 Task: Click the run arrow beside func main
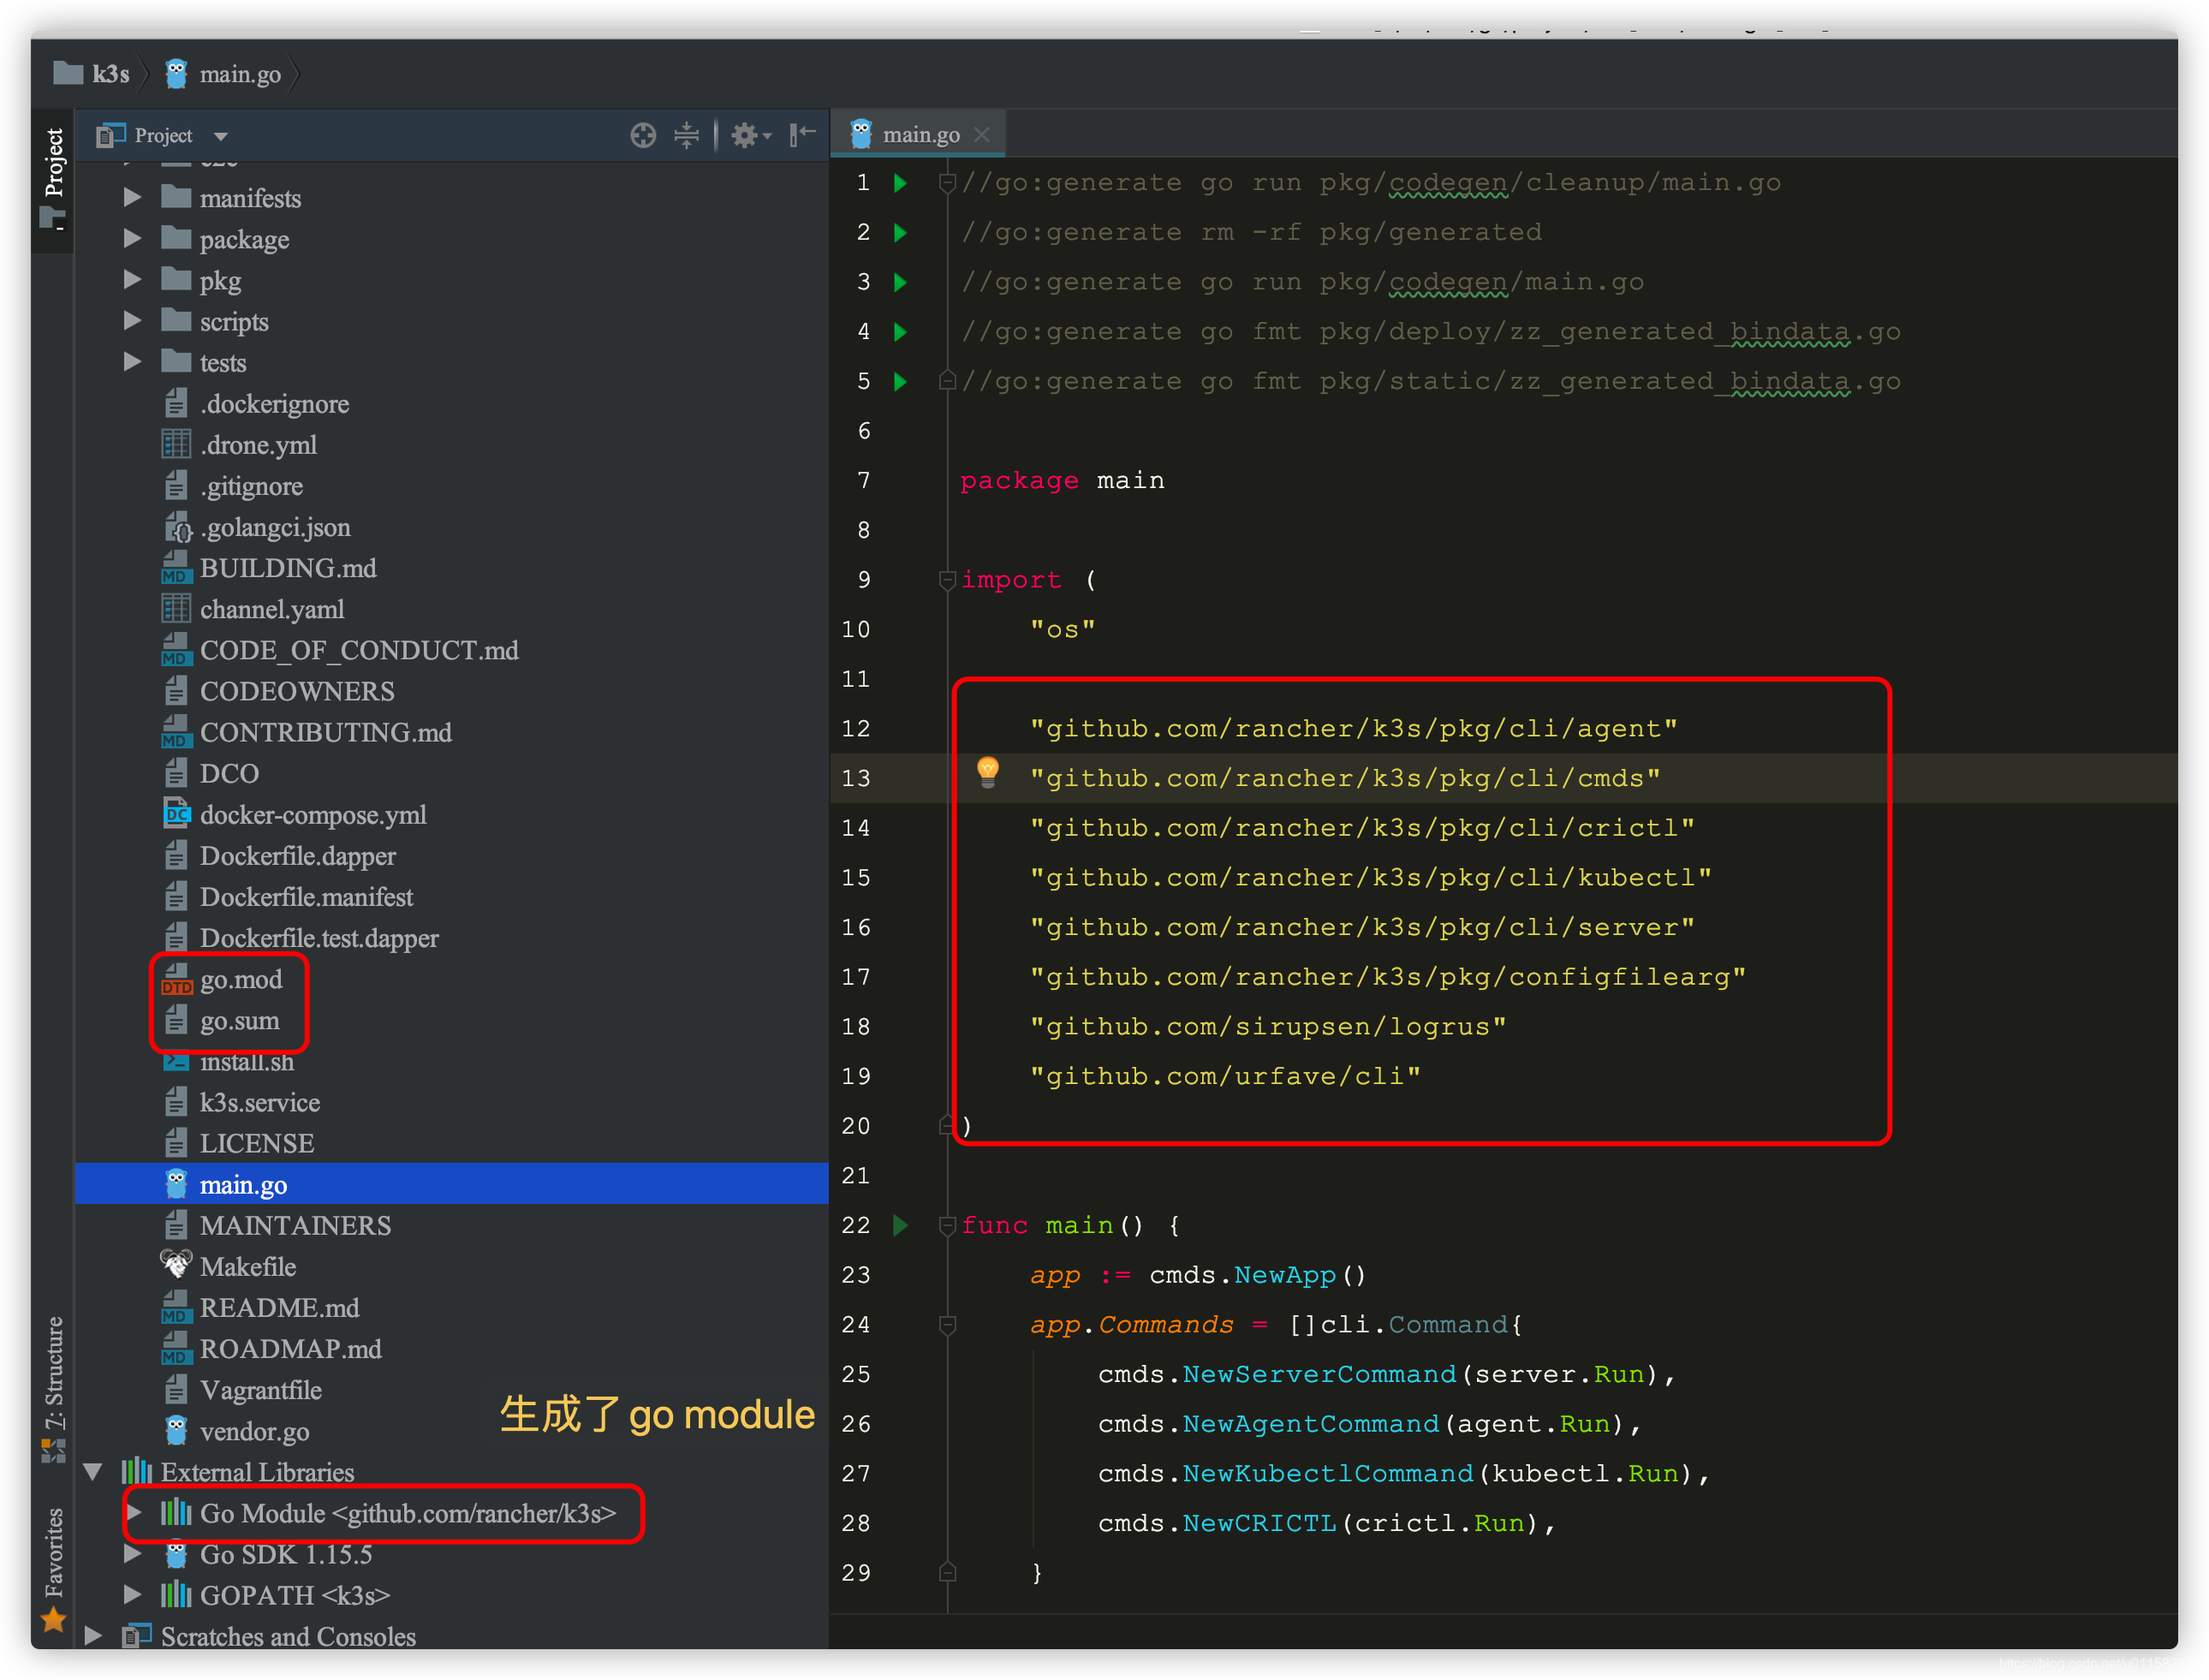[900, 1225]
